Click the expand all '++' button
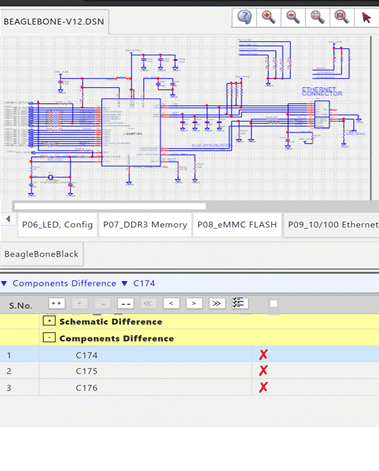Viewport: 379px width, 471px height. (56, 303)
